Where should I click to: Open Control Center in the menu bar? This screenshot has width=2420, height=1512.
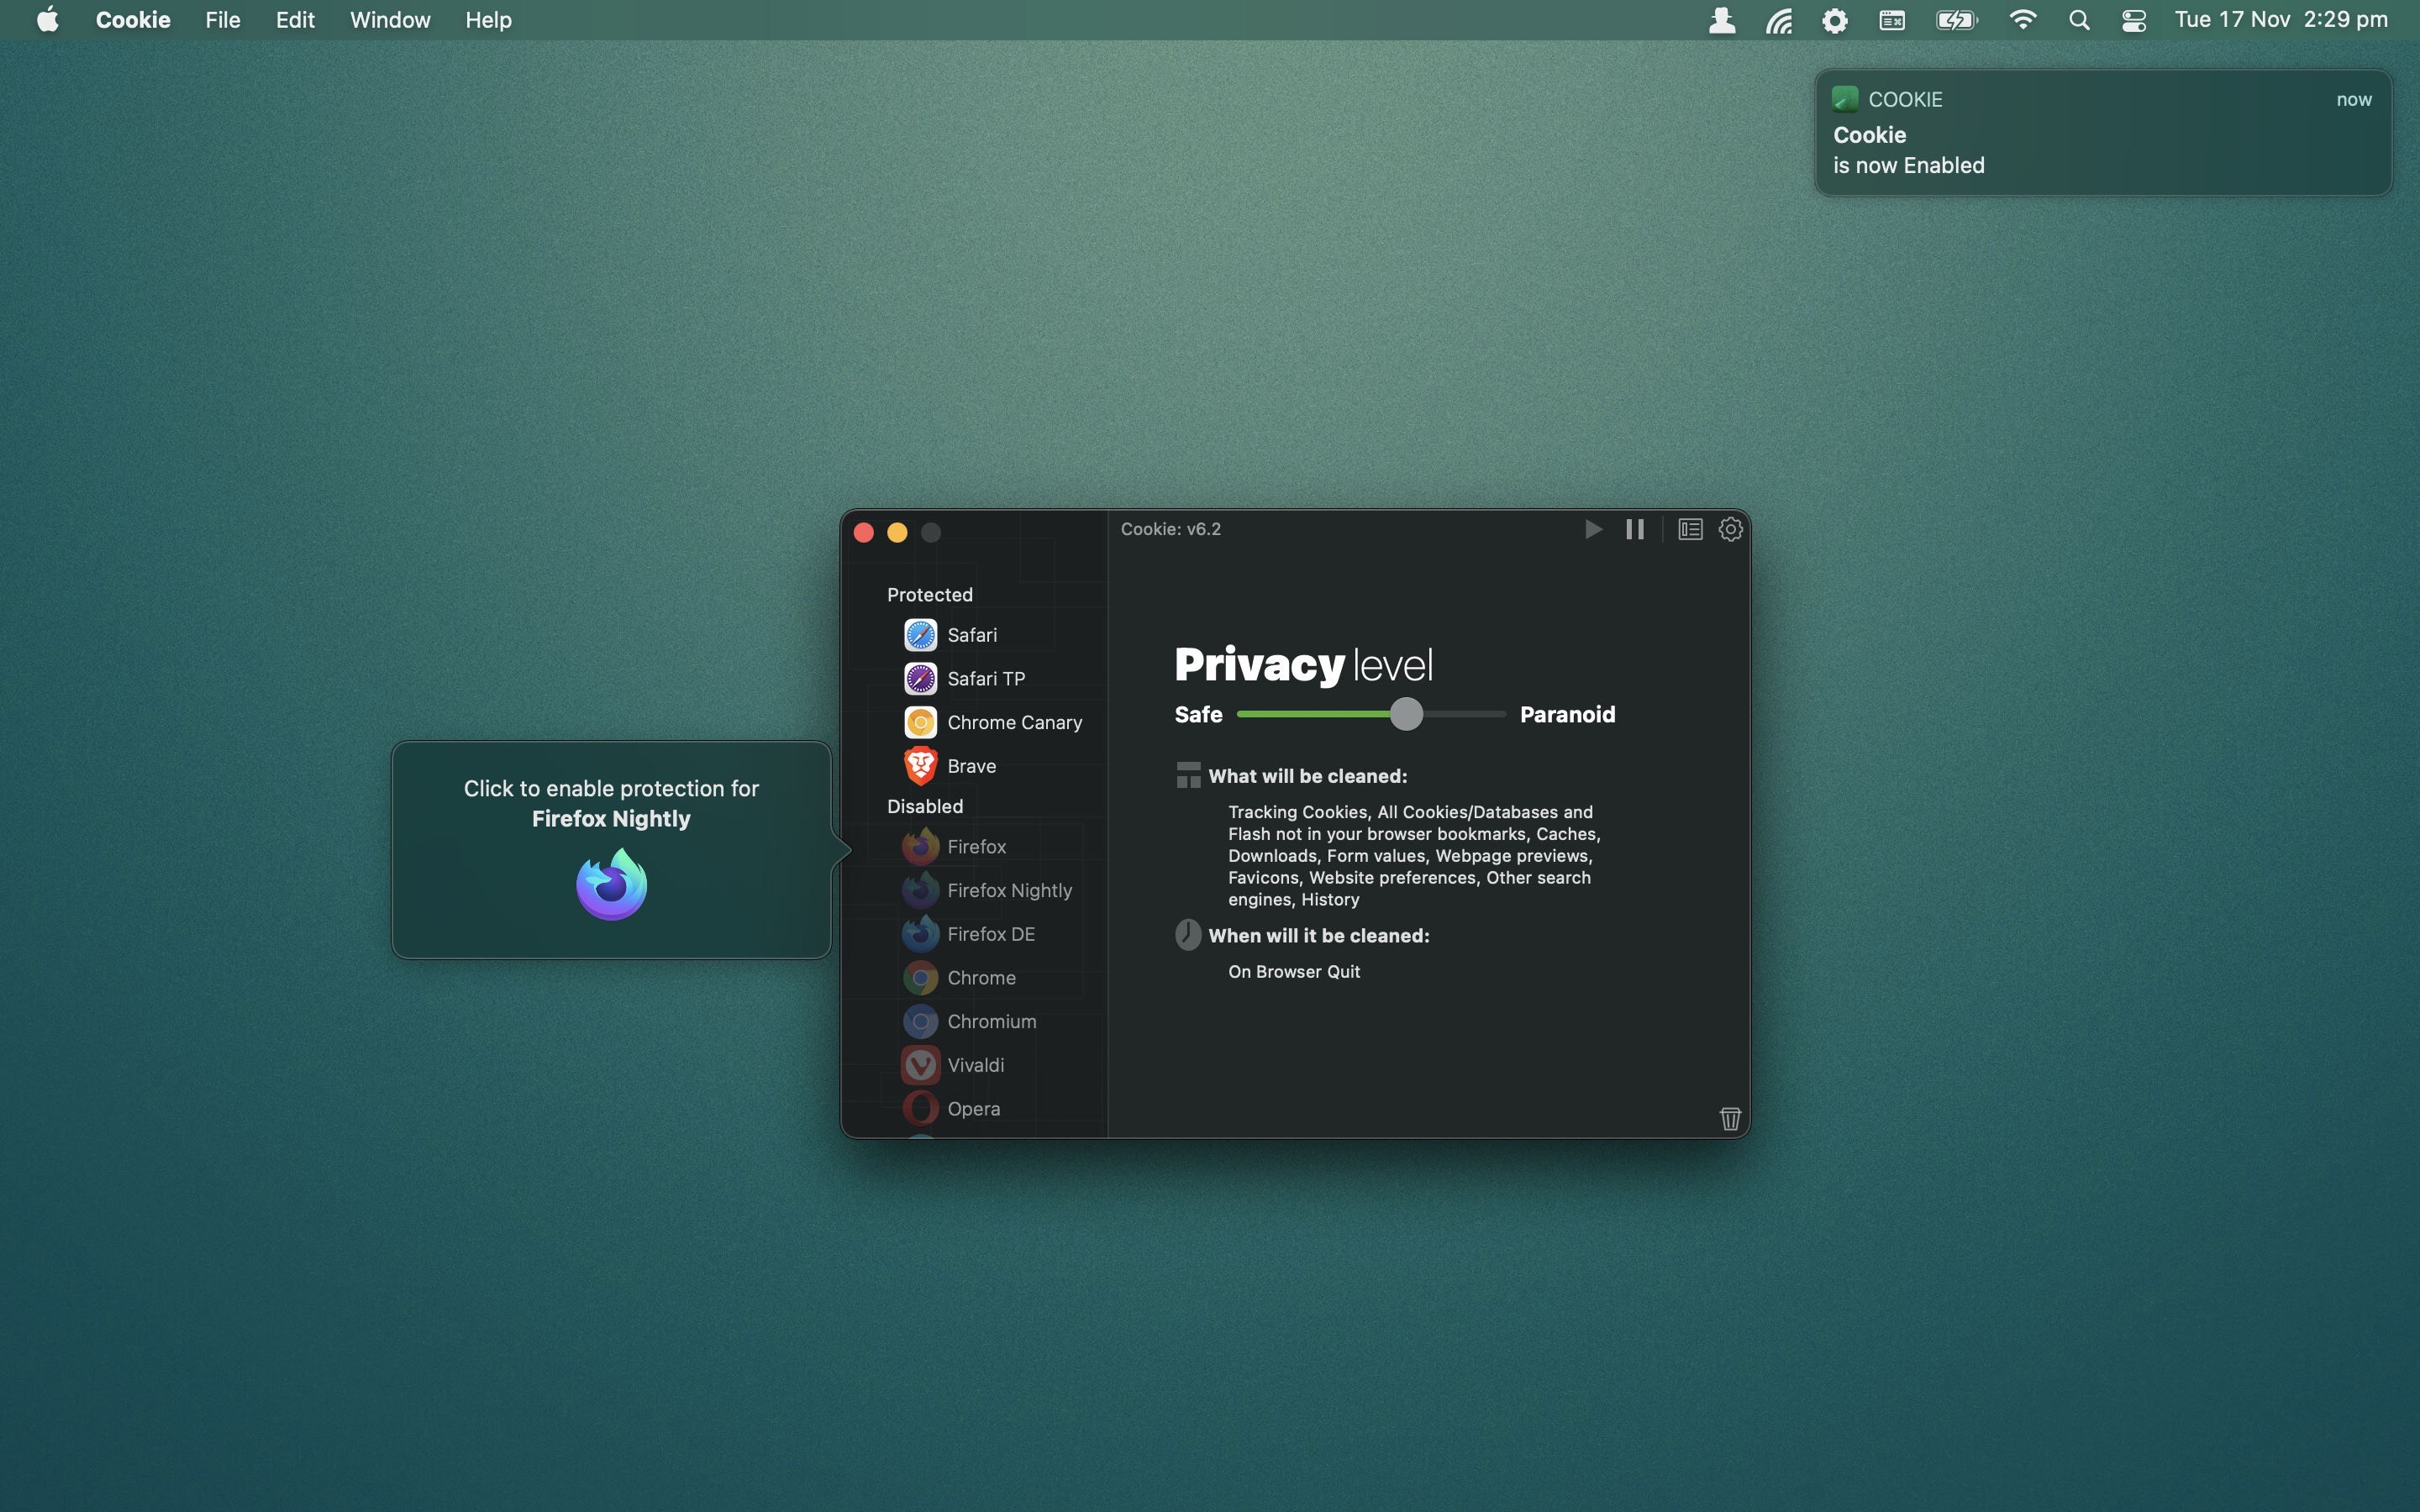[2133, 20]
